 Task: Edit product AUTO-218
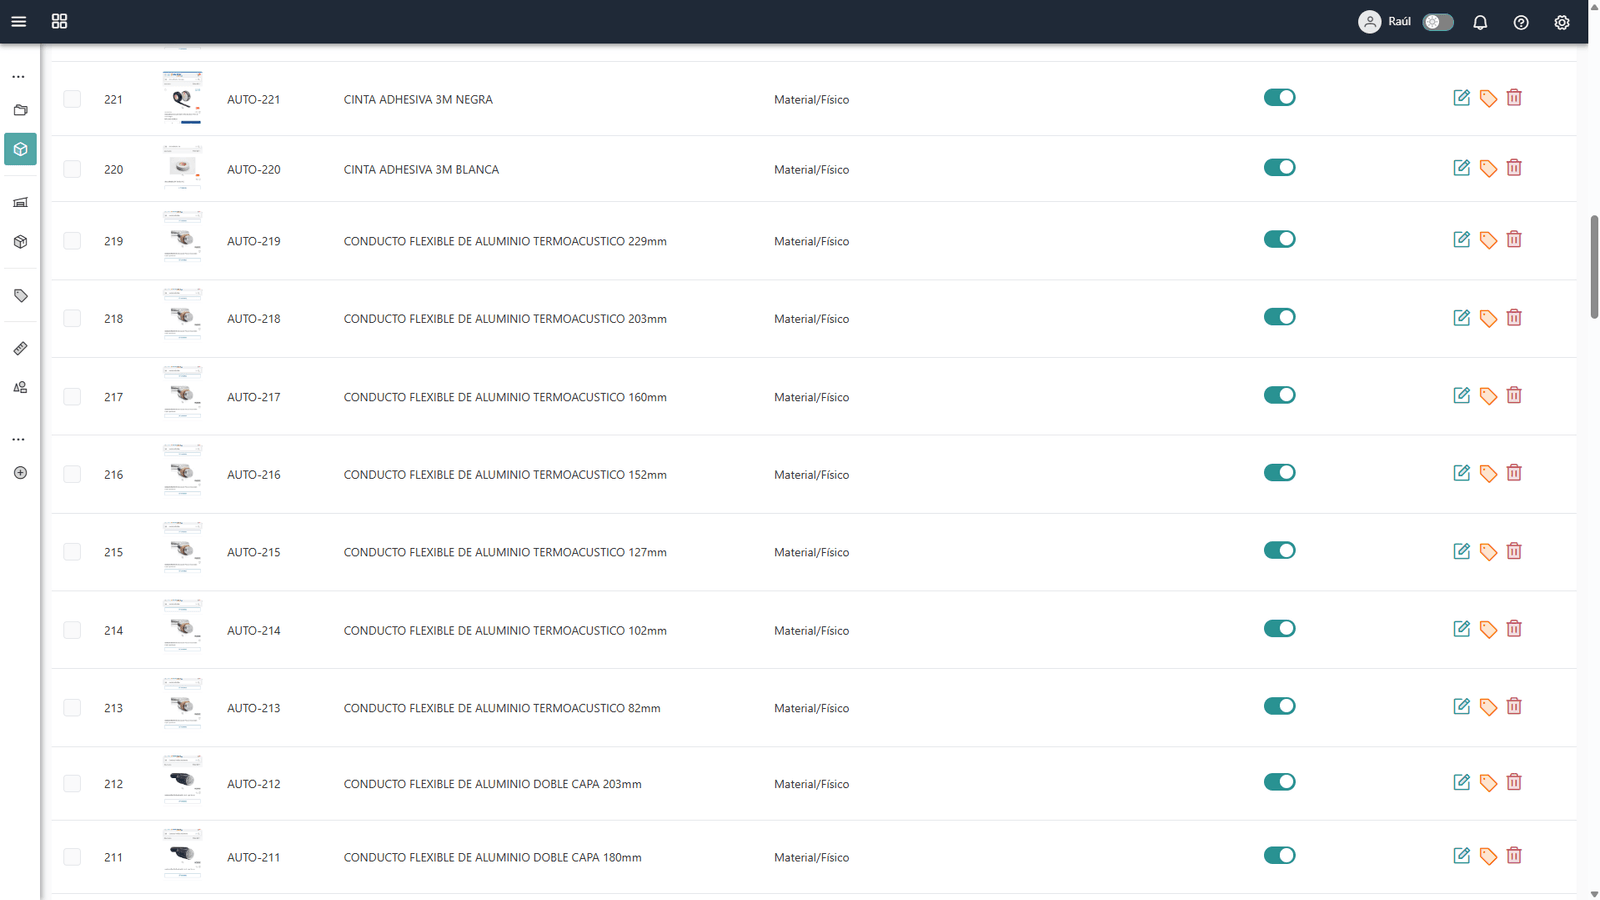1461,317
